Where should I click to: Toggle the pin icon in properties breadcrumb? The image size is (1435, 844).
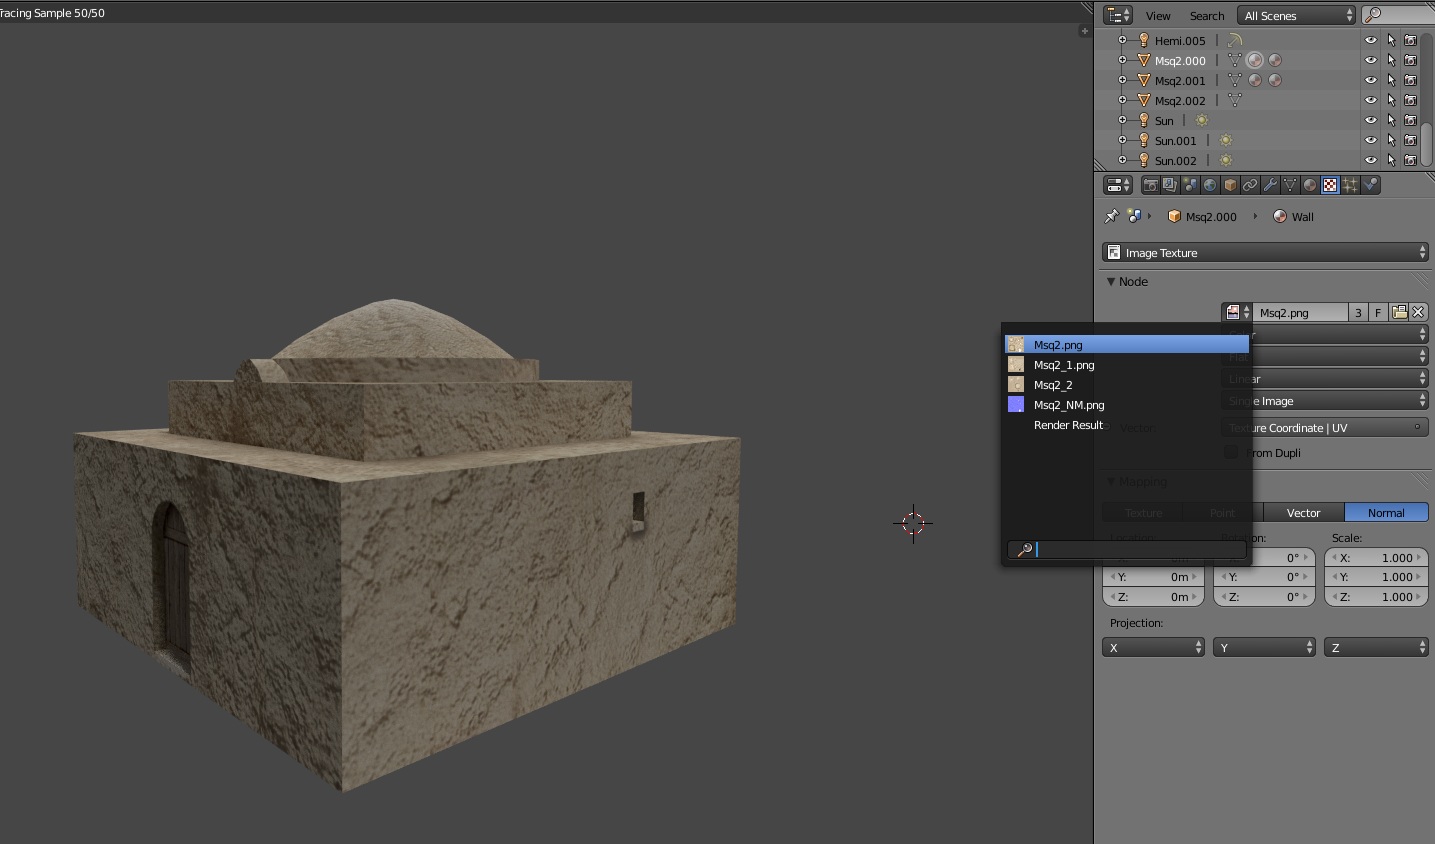click(1111, 216)
